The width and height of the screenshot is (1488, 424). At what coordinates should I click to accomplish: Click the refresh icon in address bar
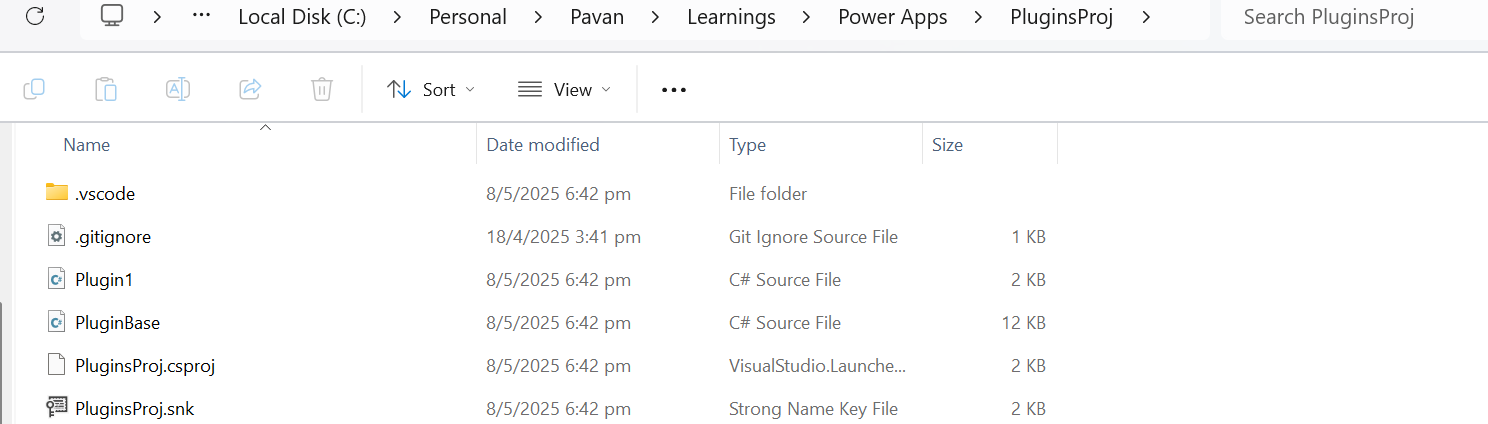pos(35,17)
